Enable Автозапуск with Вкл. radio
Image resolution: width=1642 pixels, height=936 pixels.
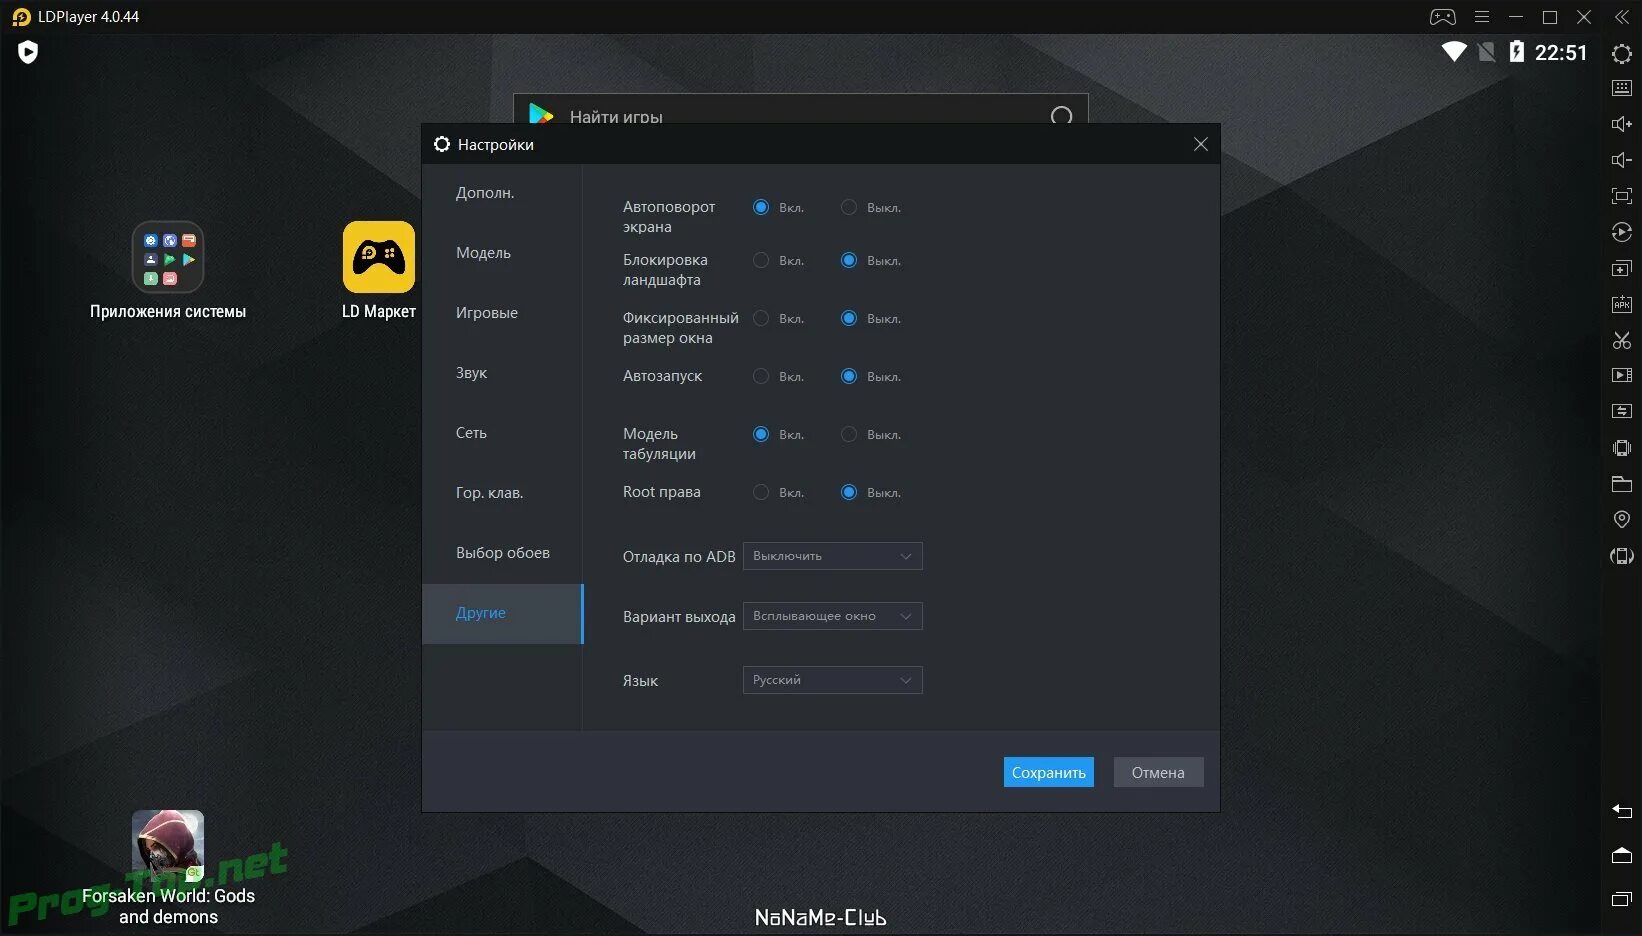point(761,376)
